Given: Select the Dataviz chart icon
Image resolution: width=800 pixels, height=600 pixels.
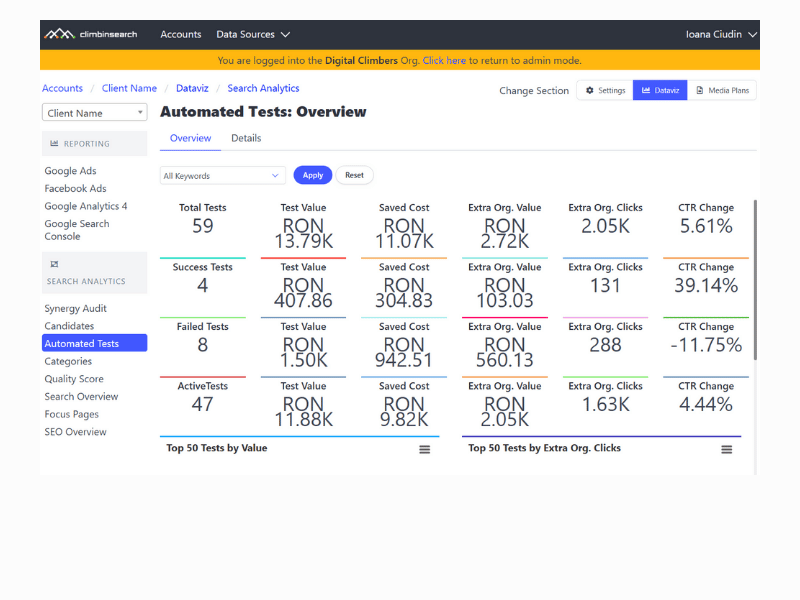Looking at the screenshot, I should [x=660, y=90].
